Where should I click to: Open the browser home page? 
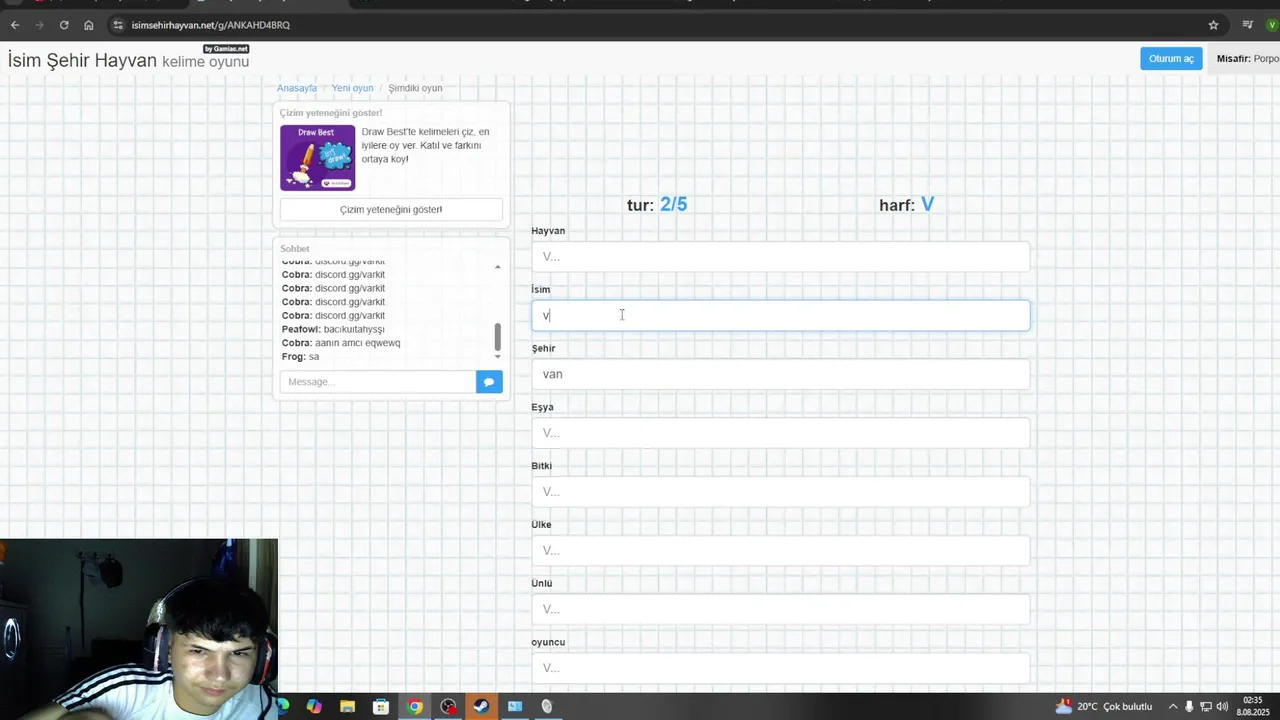click(x=89, y=25)
